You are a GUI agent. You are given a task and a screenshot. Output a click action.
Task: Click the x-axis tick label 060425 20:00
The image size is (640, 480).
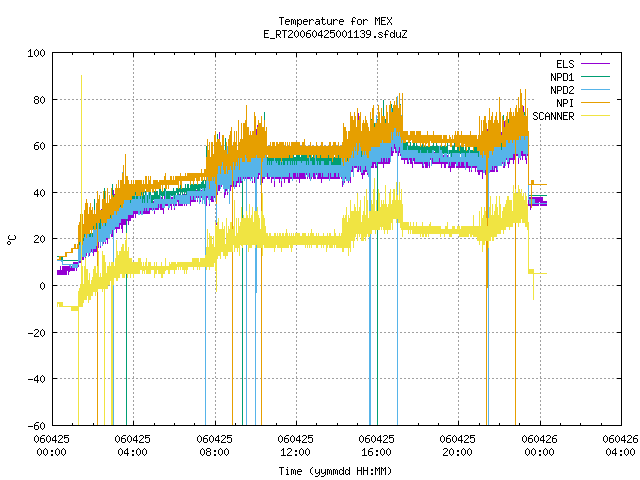pyautogui.click(x=458, y=446)
